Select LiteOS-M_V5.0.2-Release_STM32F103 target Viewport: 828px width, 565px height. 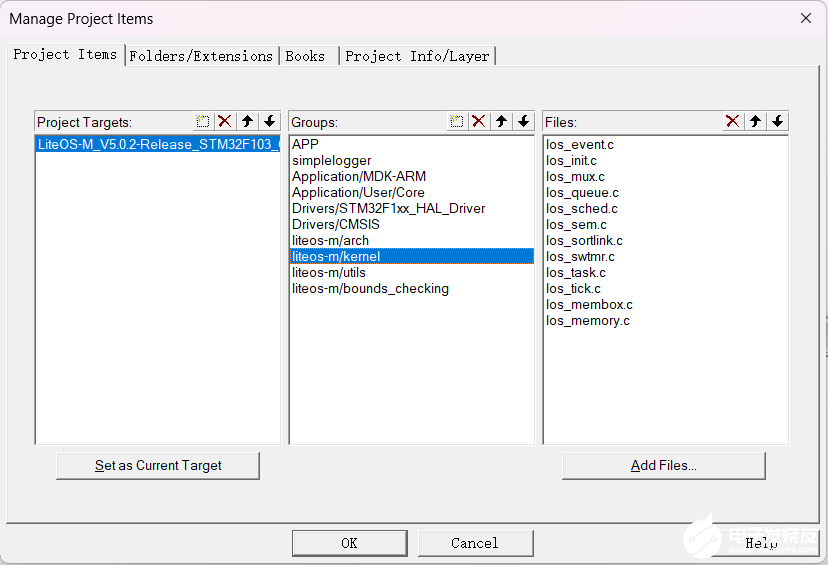(158, 144)
